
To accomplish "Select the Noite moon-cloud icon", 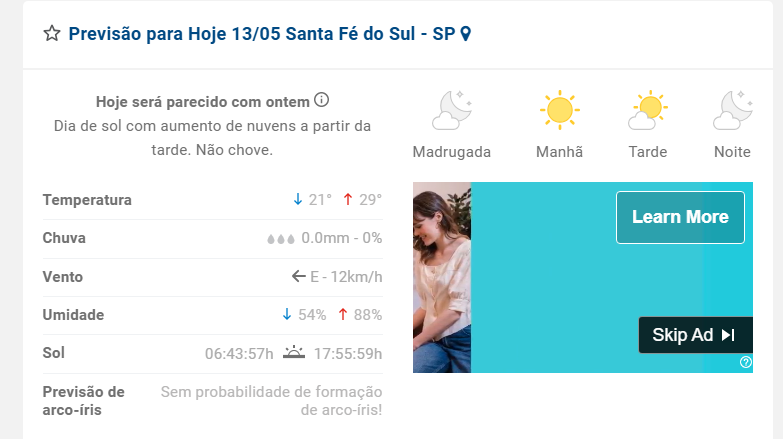I will coord(733,110).
